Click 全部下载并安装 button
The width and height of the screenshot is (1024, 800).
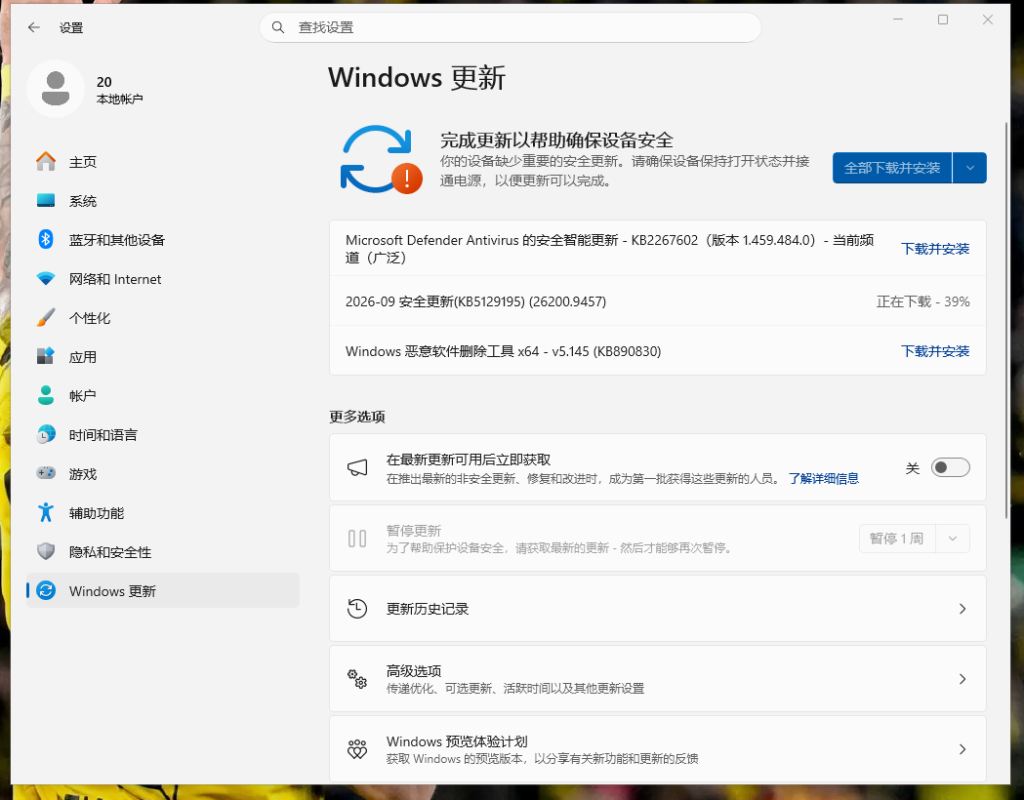tap(892, 168)
